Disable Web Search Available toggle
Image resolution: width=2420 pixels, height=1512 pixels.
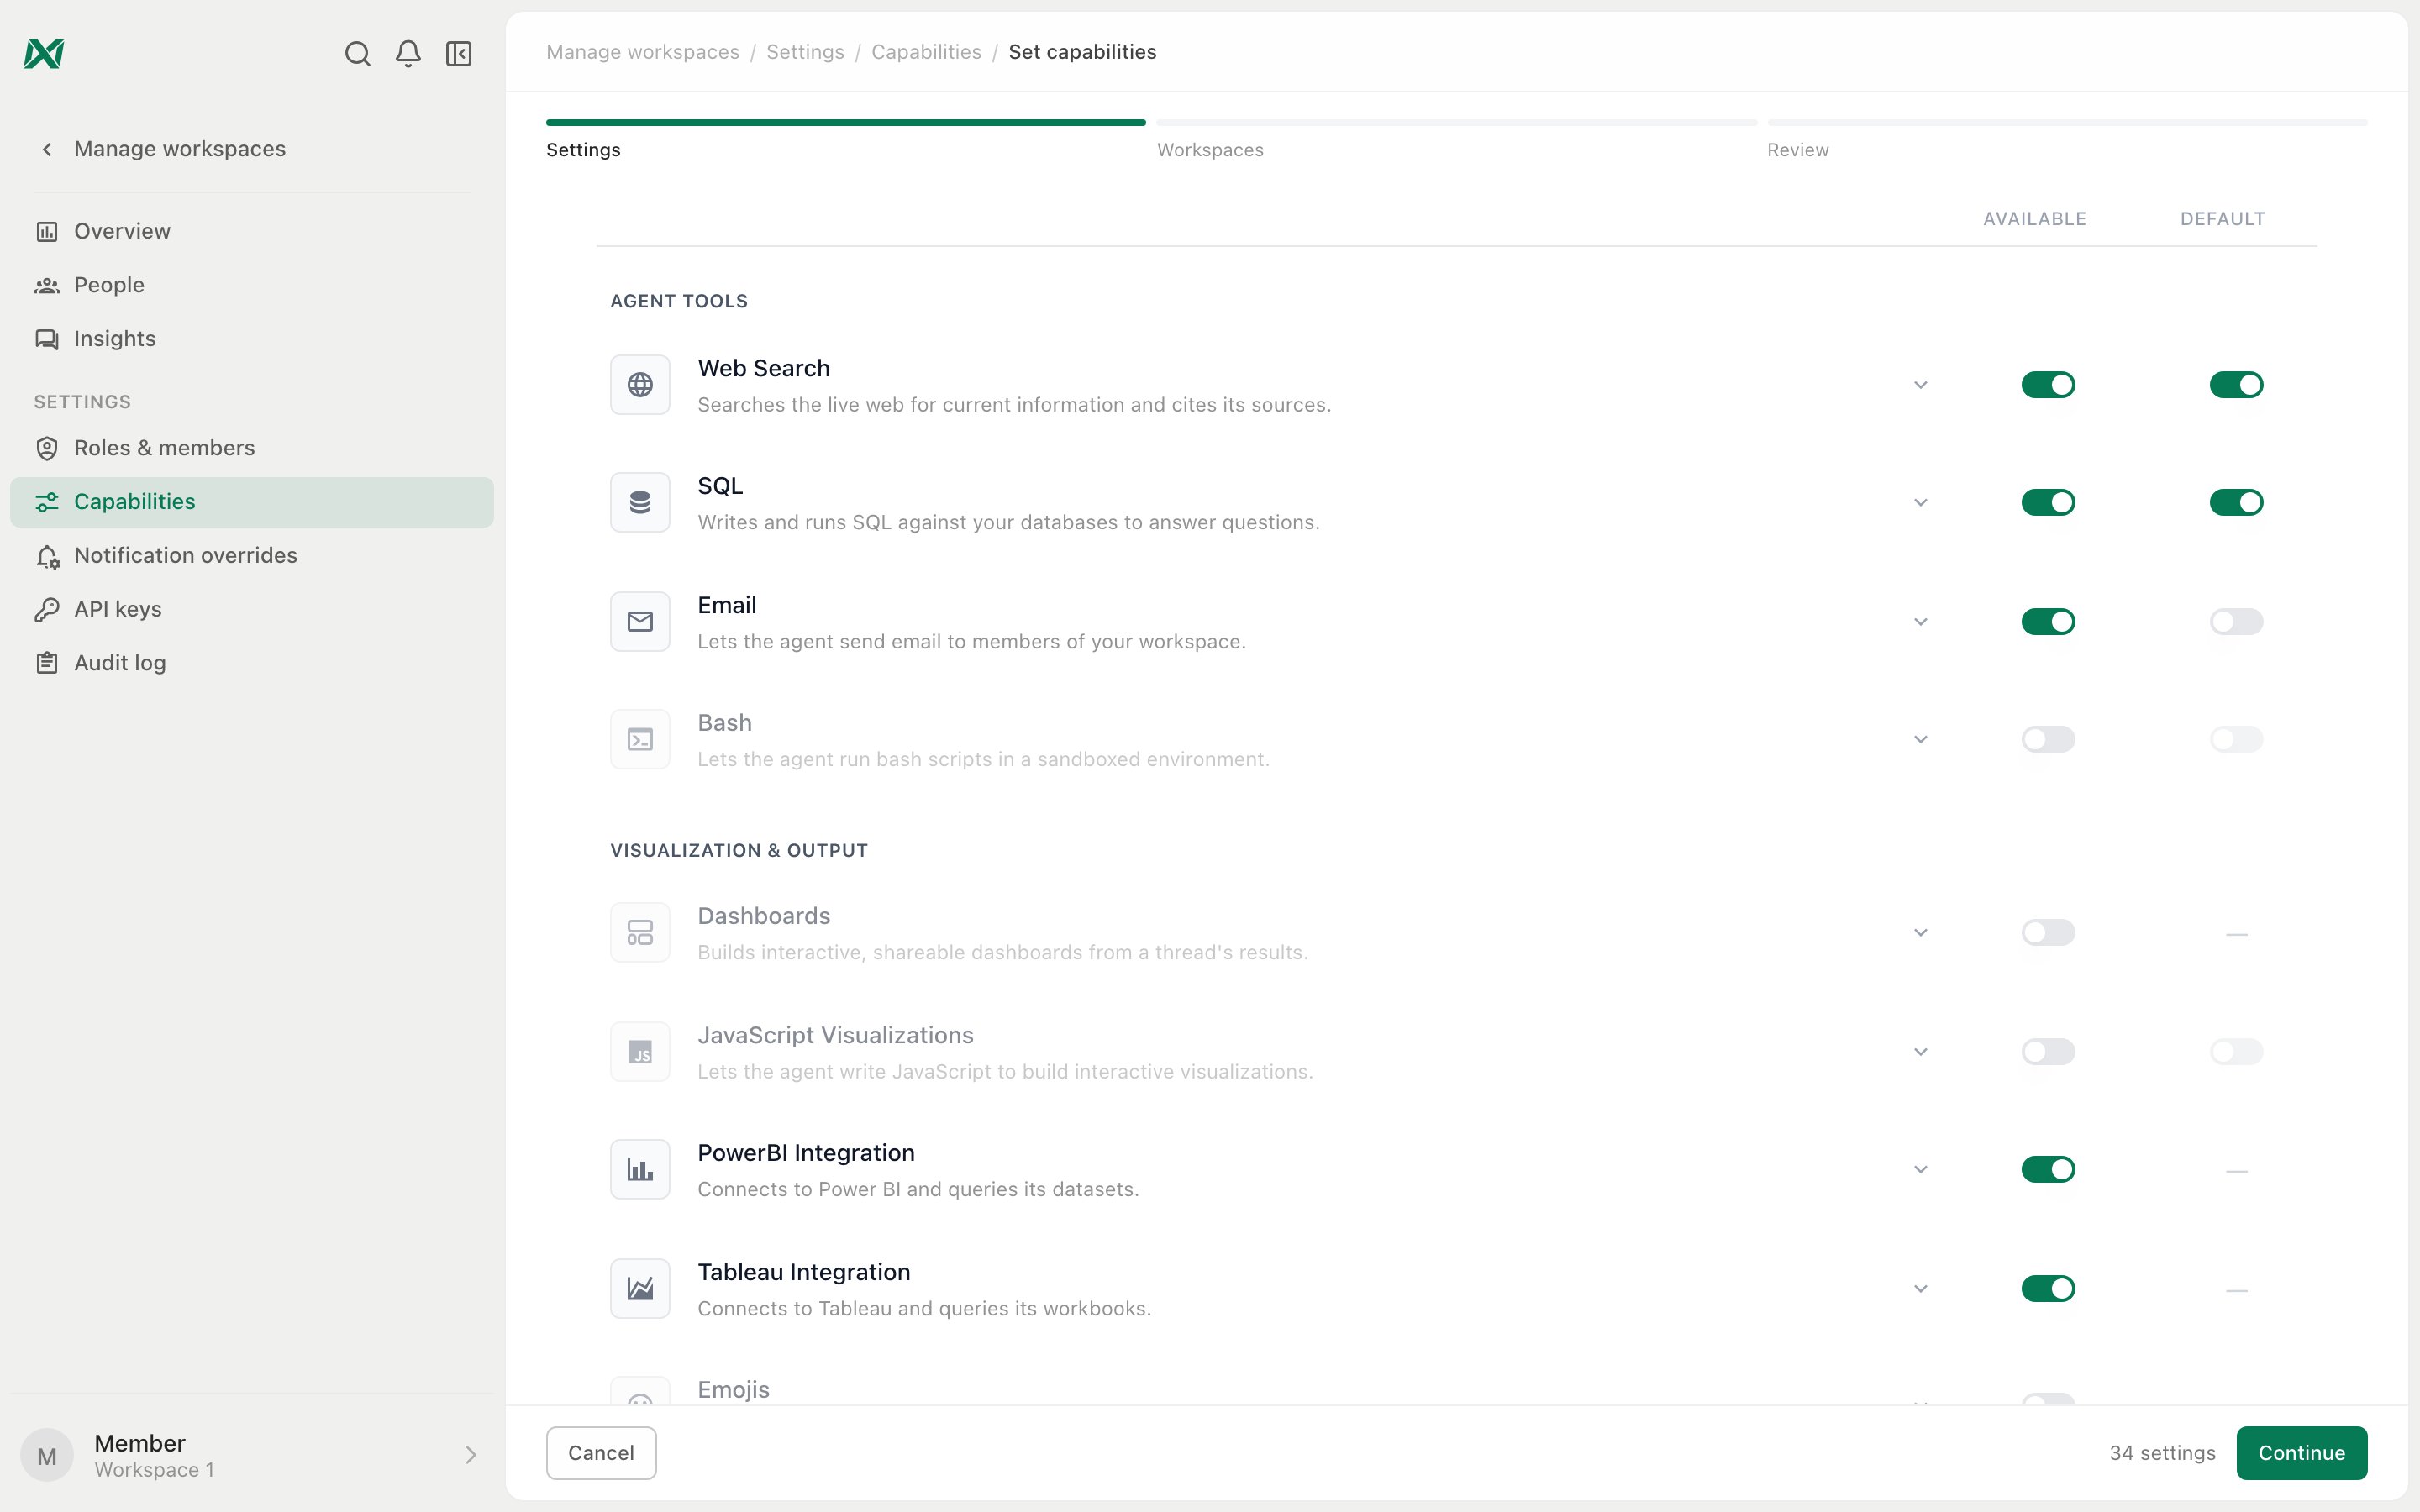2048,385
